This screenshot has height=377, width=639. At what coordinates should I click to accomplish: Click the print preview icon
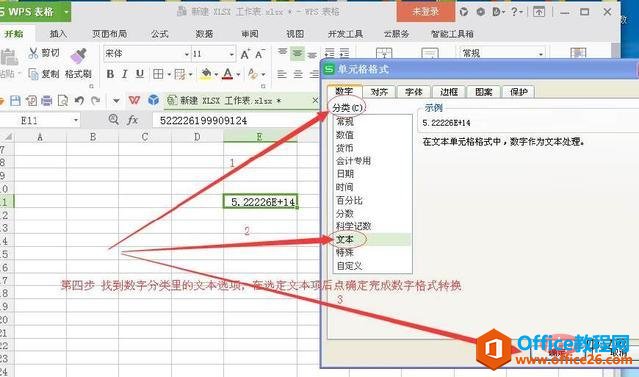point(63,100)
